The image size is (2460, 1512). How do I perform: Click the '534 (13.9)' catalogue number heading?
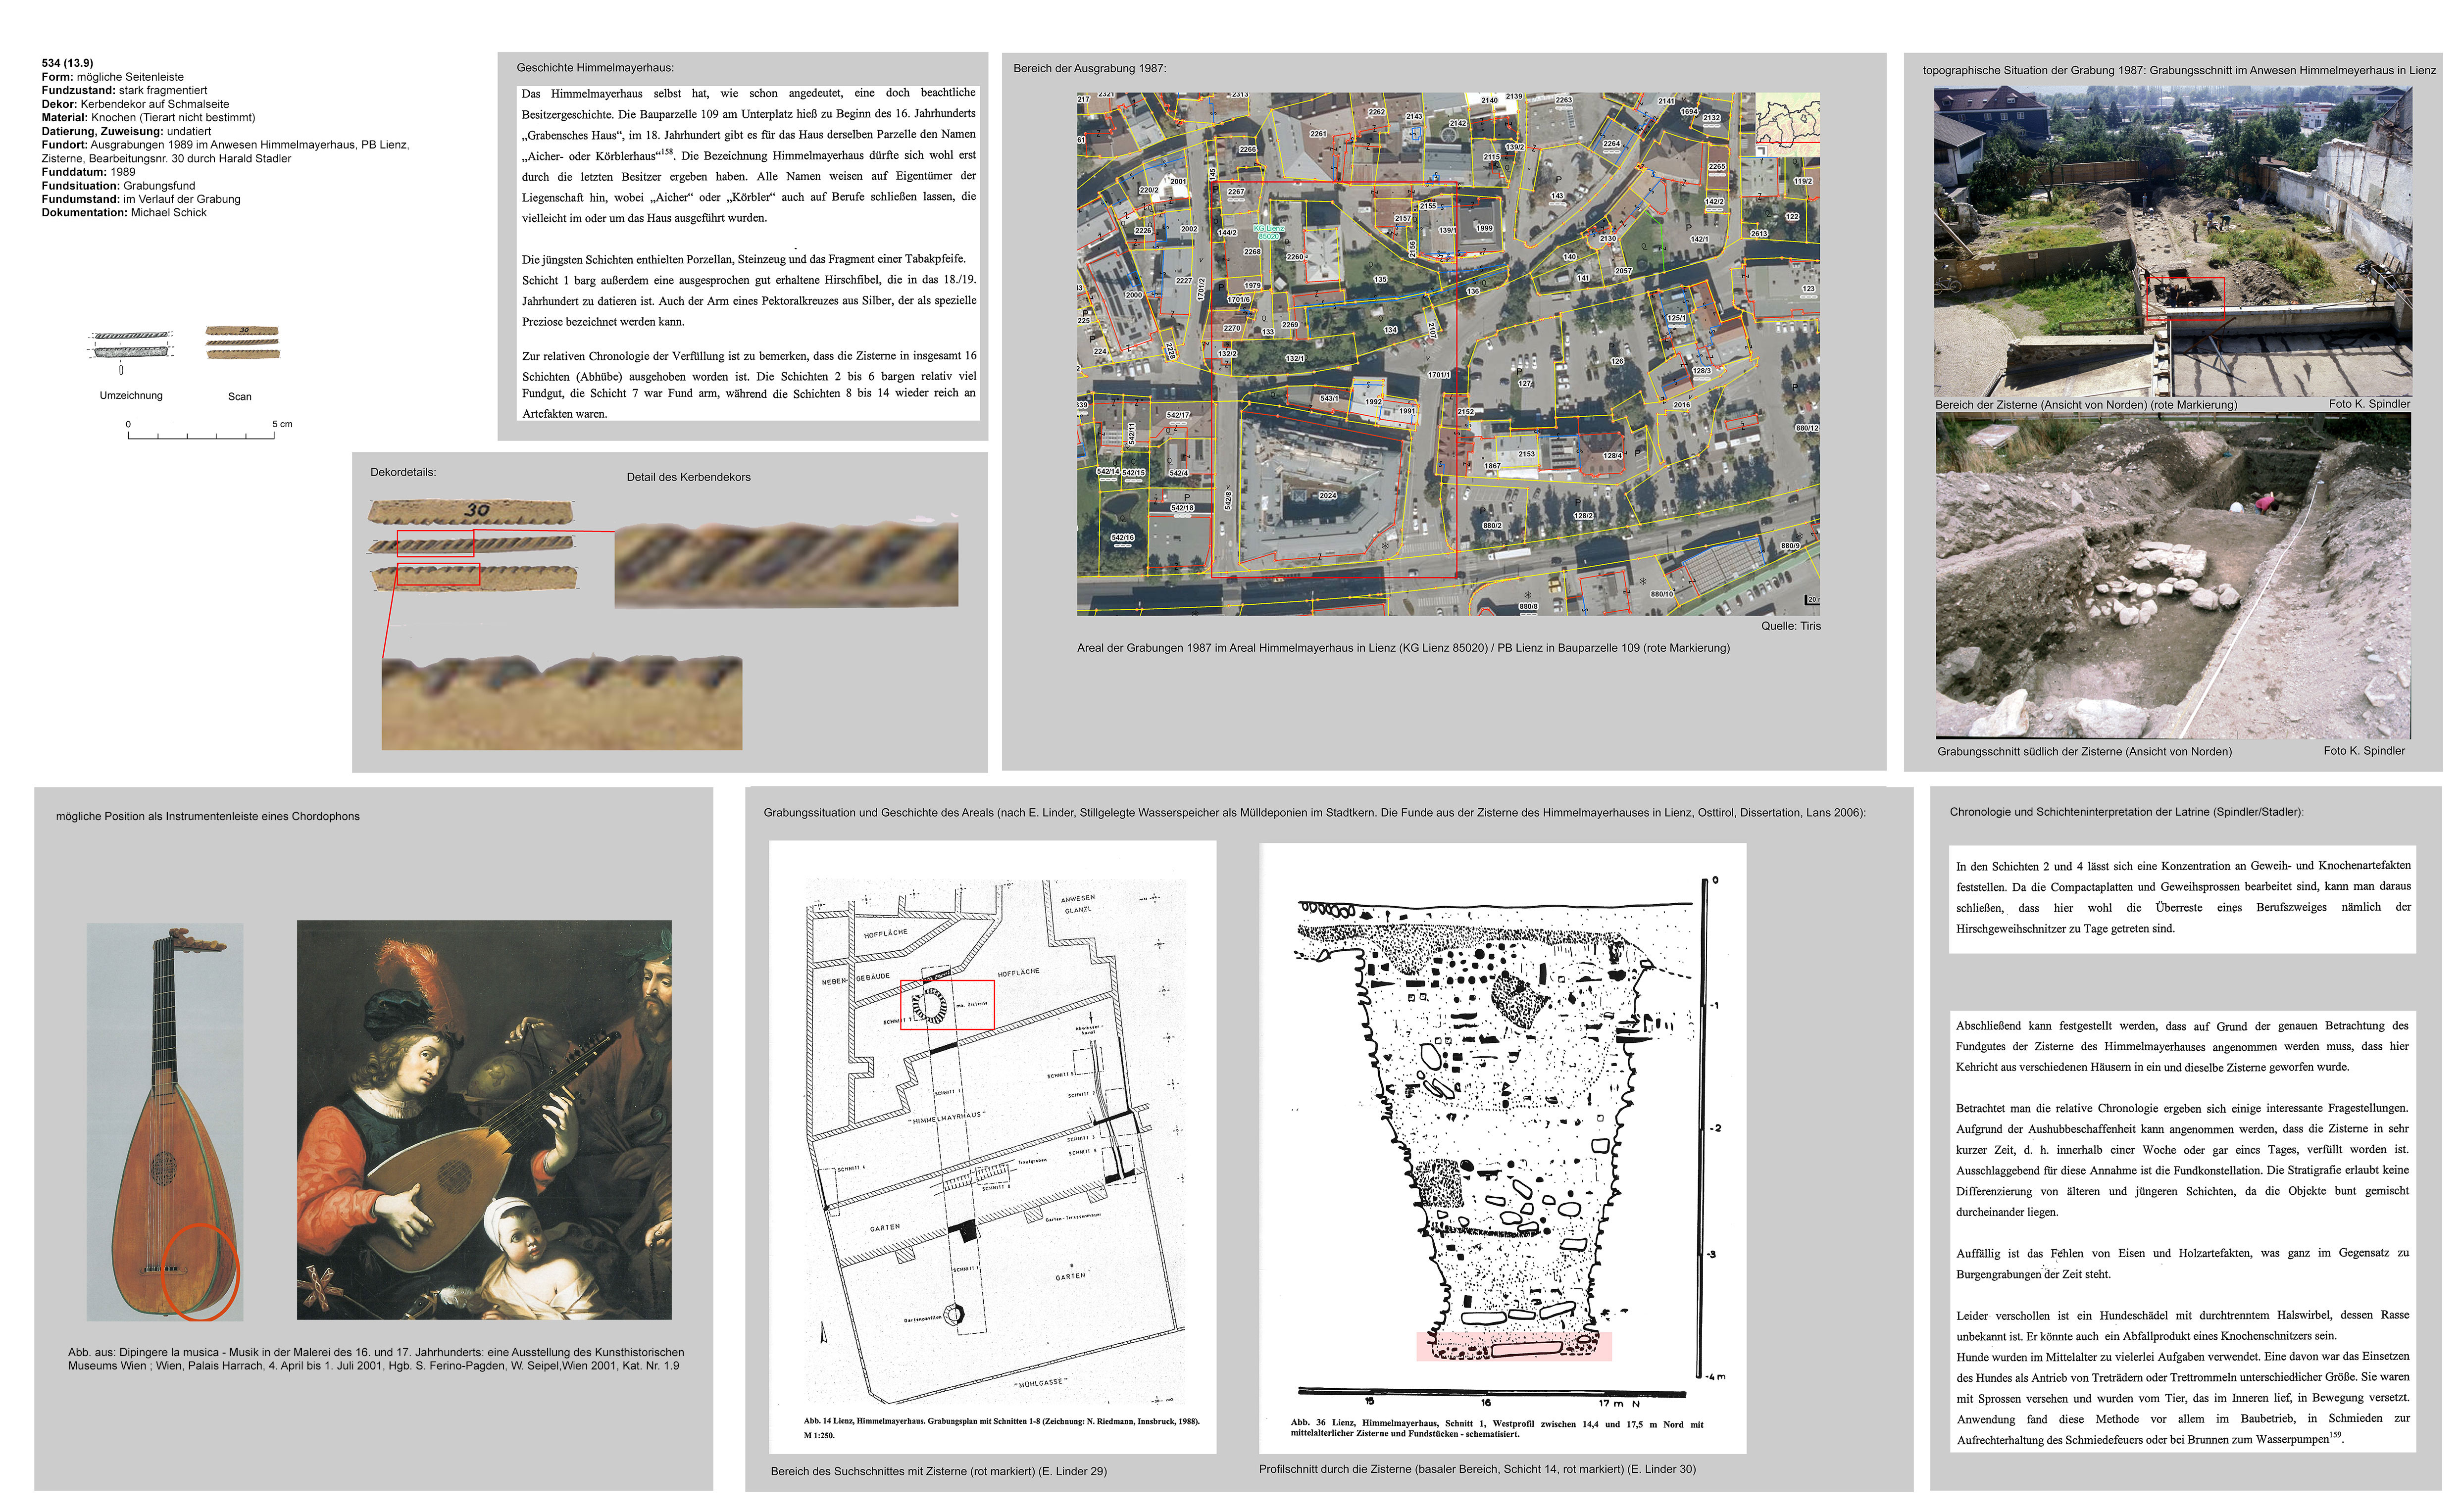coord(67,63)
